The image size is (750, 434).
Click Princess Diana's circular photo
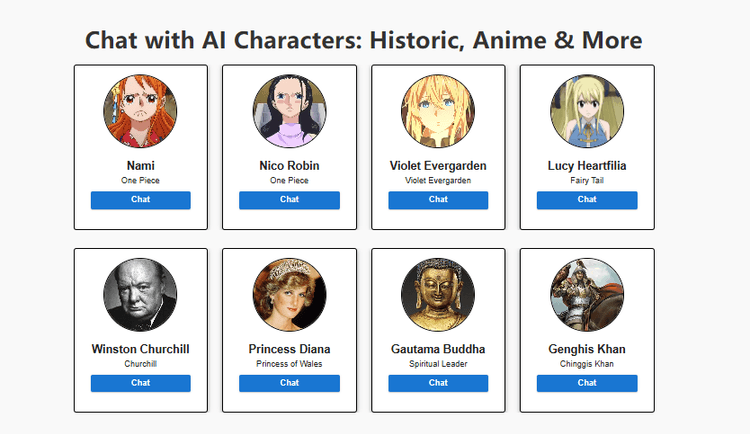pyautogui.click(x=289, y=295)
